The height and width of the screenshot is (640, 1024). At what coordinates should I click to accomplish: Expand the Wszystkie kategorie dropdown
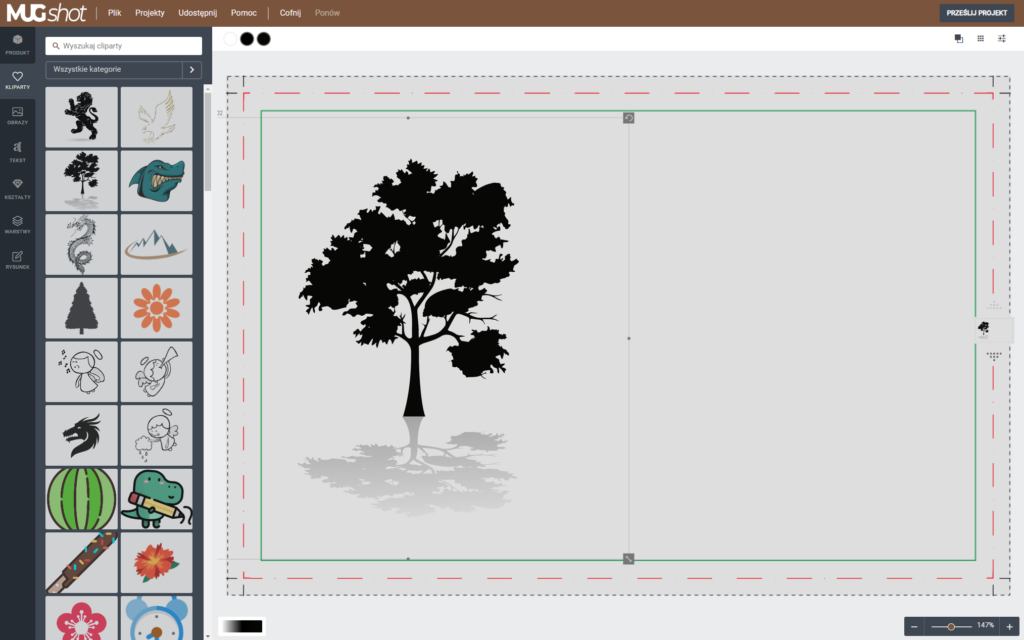tap(113, 70)
